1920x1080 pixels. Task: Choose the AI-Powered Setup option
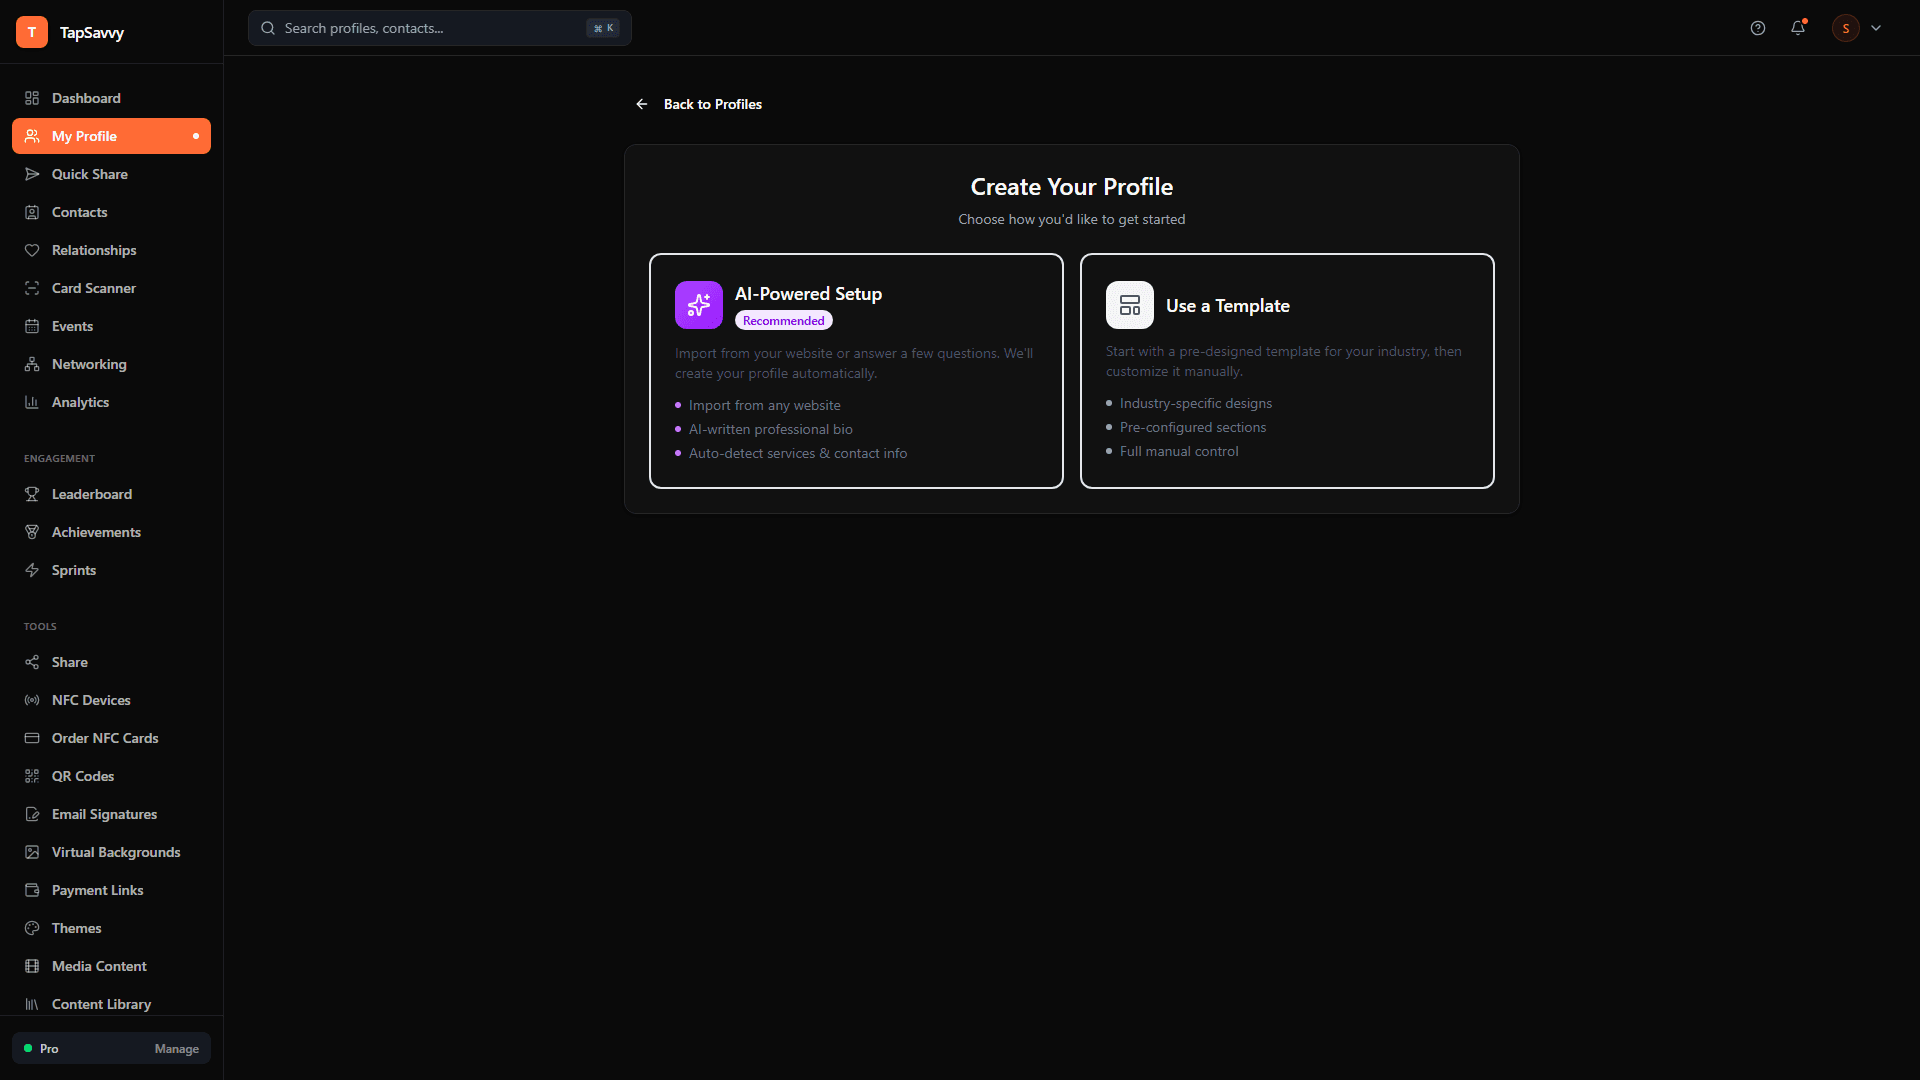[x=855, y=370]
